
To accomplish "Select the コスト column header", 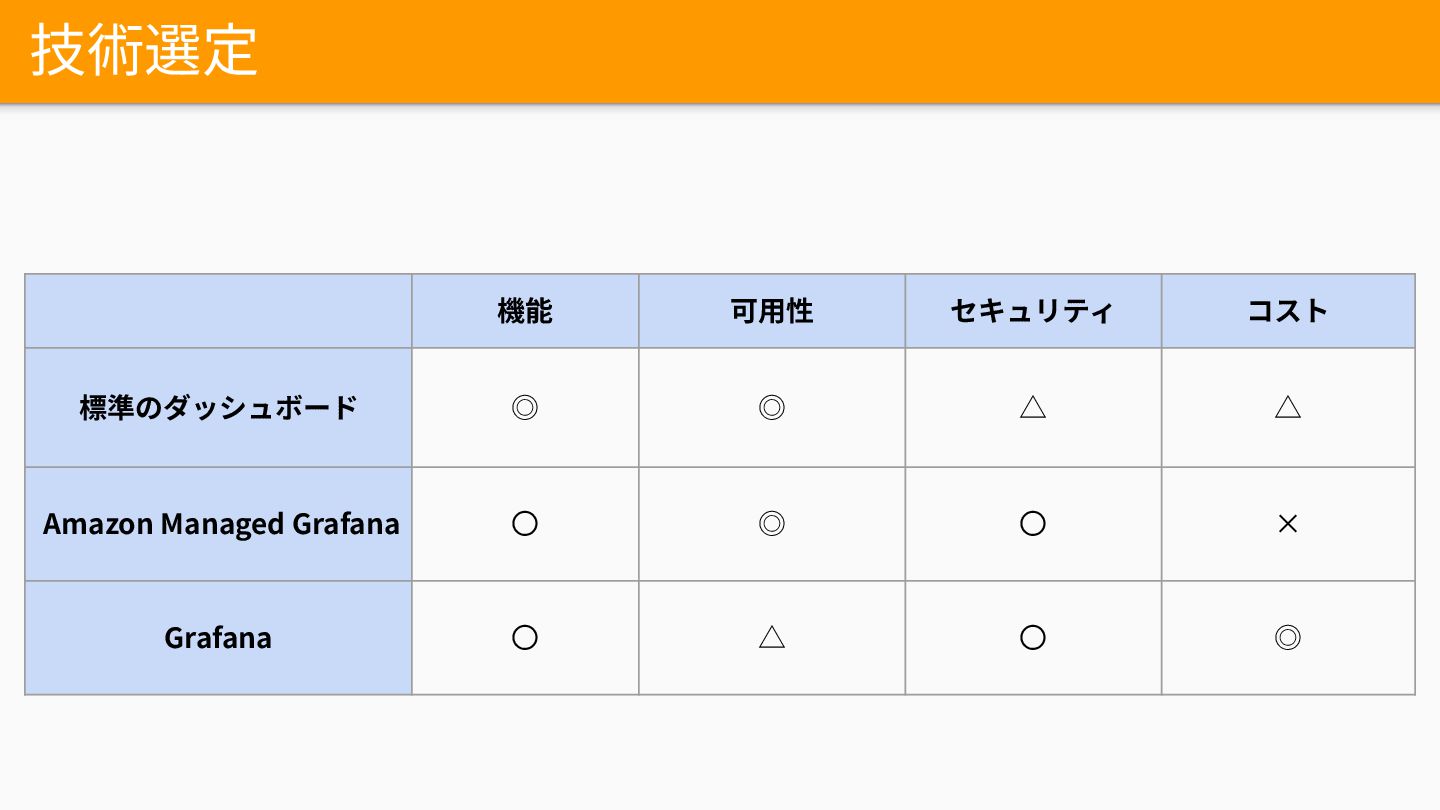I will [1287, 311].
